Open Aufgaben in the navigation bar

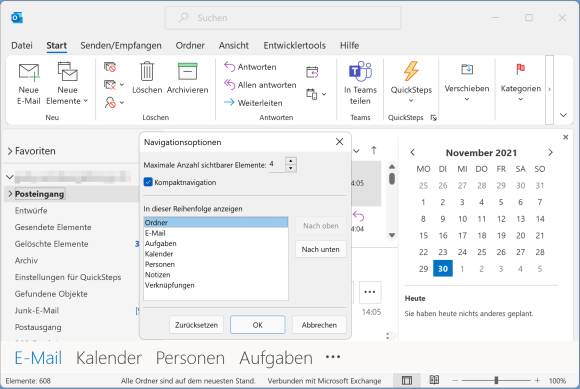[276, 358]
